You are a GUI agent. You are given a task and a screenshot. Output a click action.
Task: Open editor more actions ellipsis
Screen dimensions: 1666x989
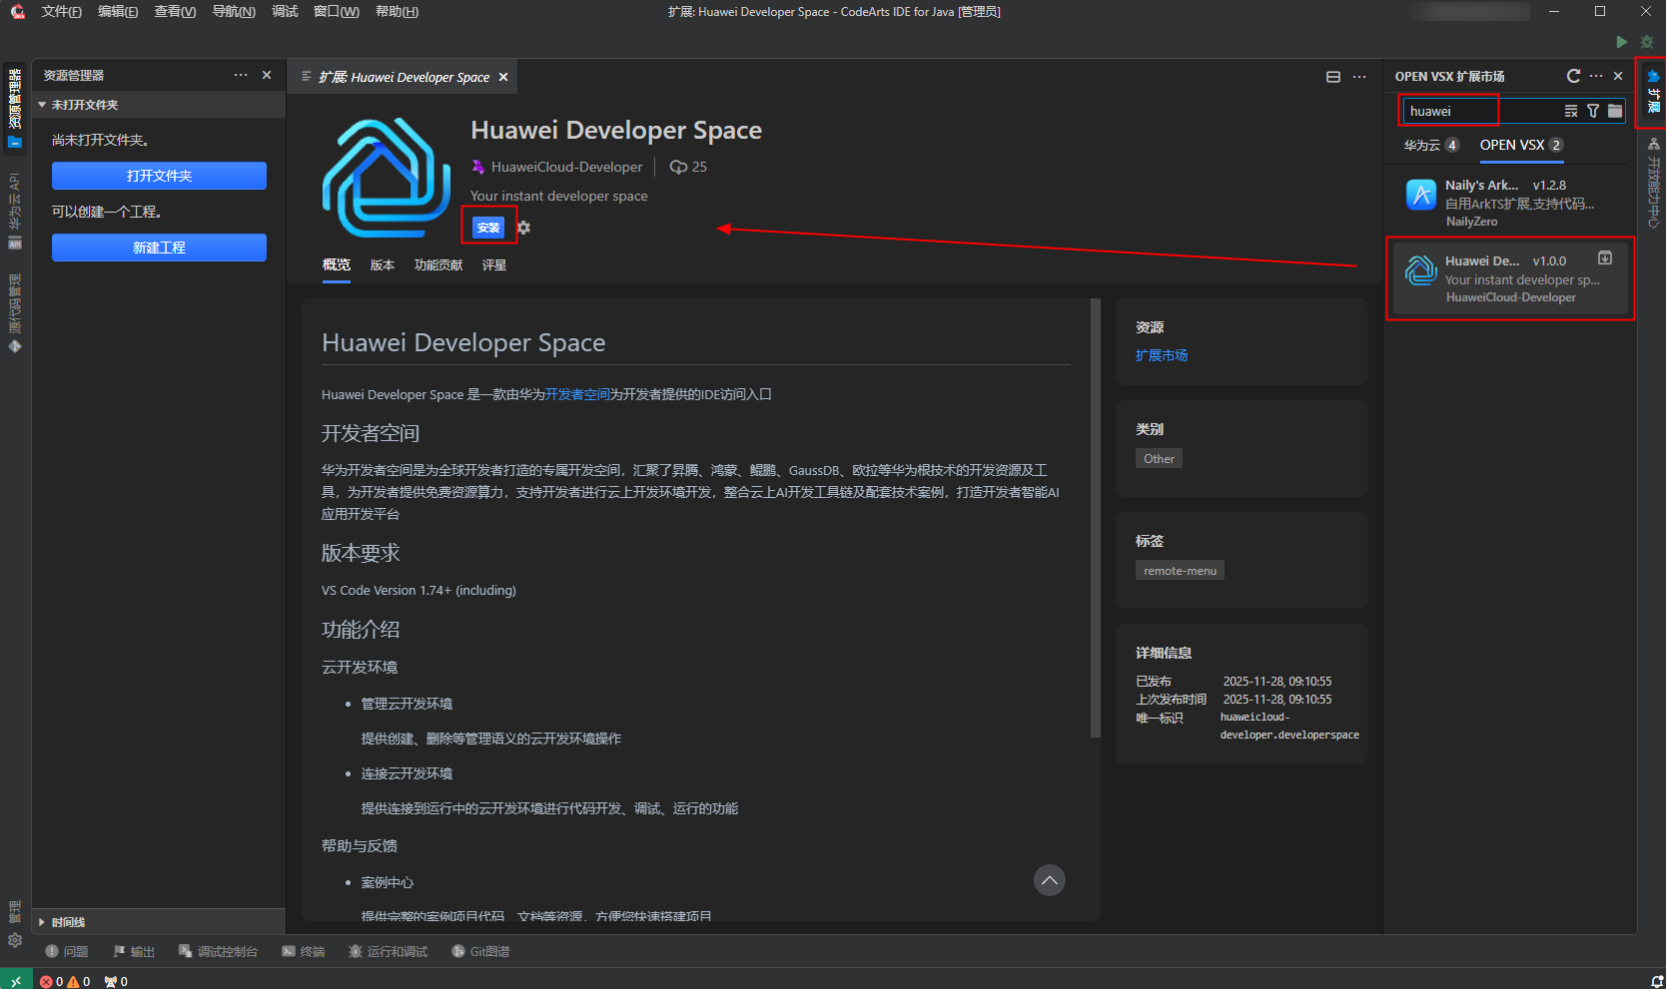coord(1359,77)
